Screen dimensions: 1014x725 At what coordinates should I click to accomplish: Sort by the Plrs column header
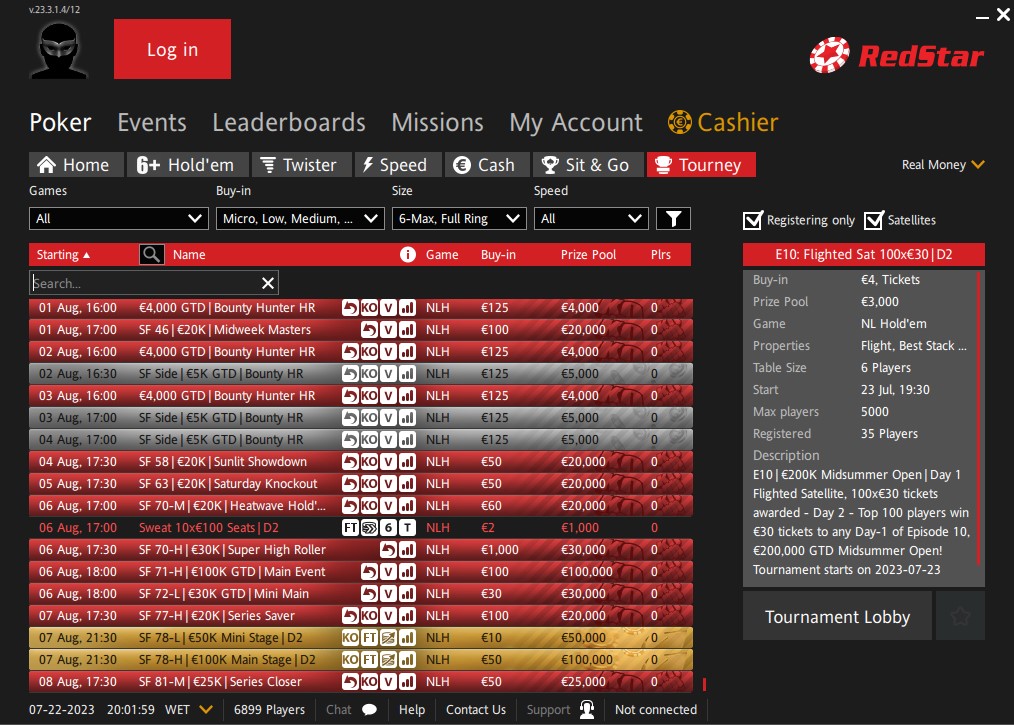coord(661,255)
